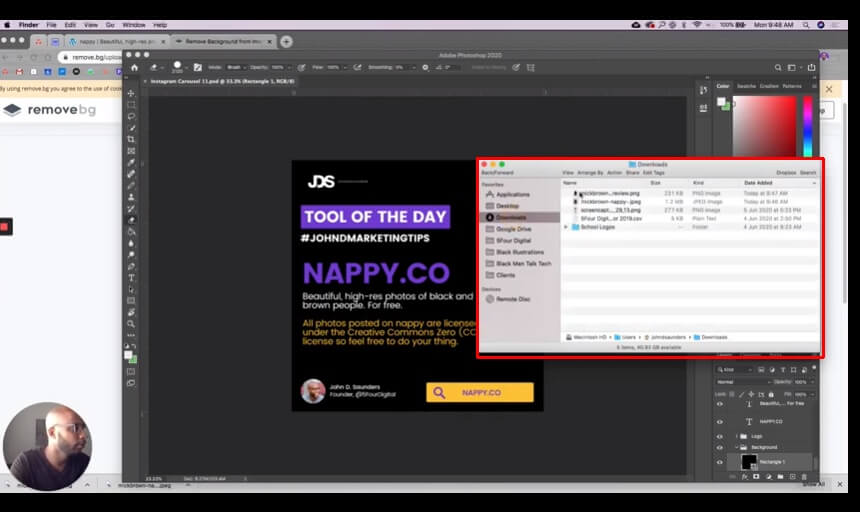Create a new group folder icon
The height and width of the screenshot is (512, 860).
point(780,477)
